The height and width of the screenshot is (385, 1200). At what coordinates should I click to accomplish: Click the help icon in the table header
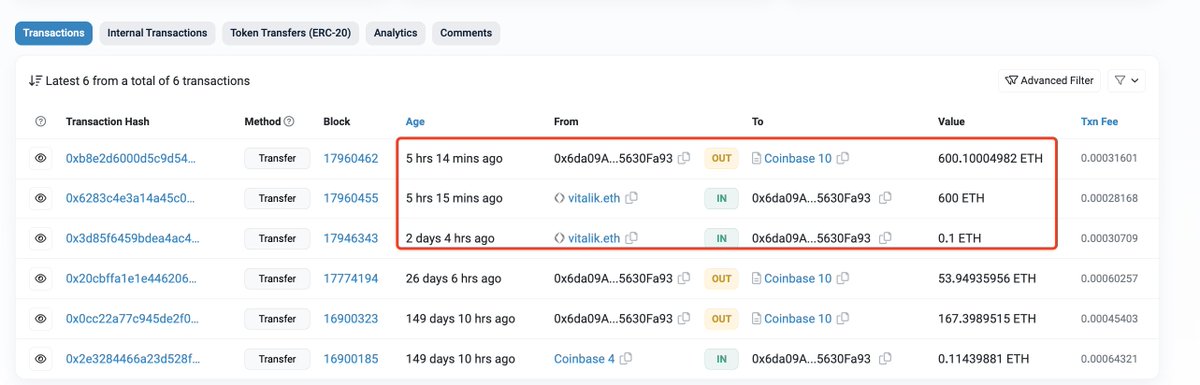pyautogui.click(x=41, y=121)
